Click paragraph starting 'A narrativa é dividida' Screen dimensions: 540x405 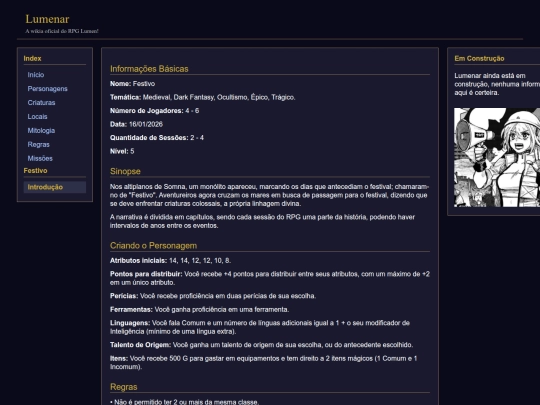pos(262,221)
